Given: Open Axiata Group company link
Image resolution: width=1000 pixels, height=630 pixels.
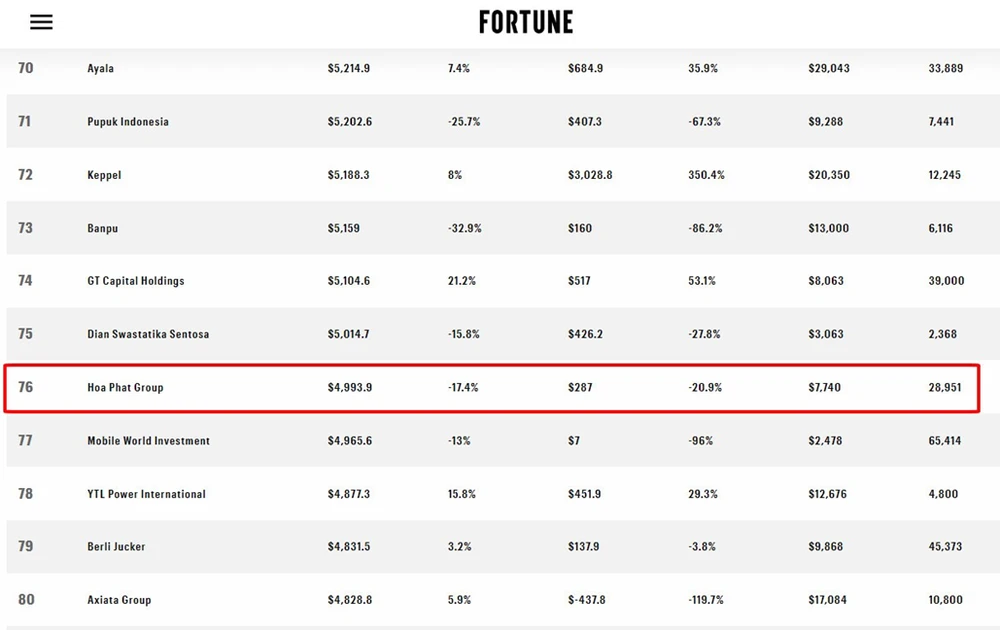Looking at the screenshot, I should (x=119, y=600).
